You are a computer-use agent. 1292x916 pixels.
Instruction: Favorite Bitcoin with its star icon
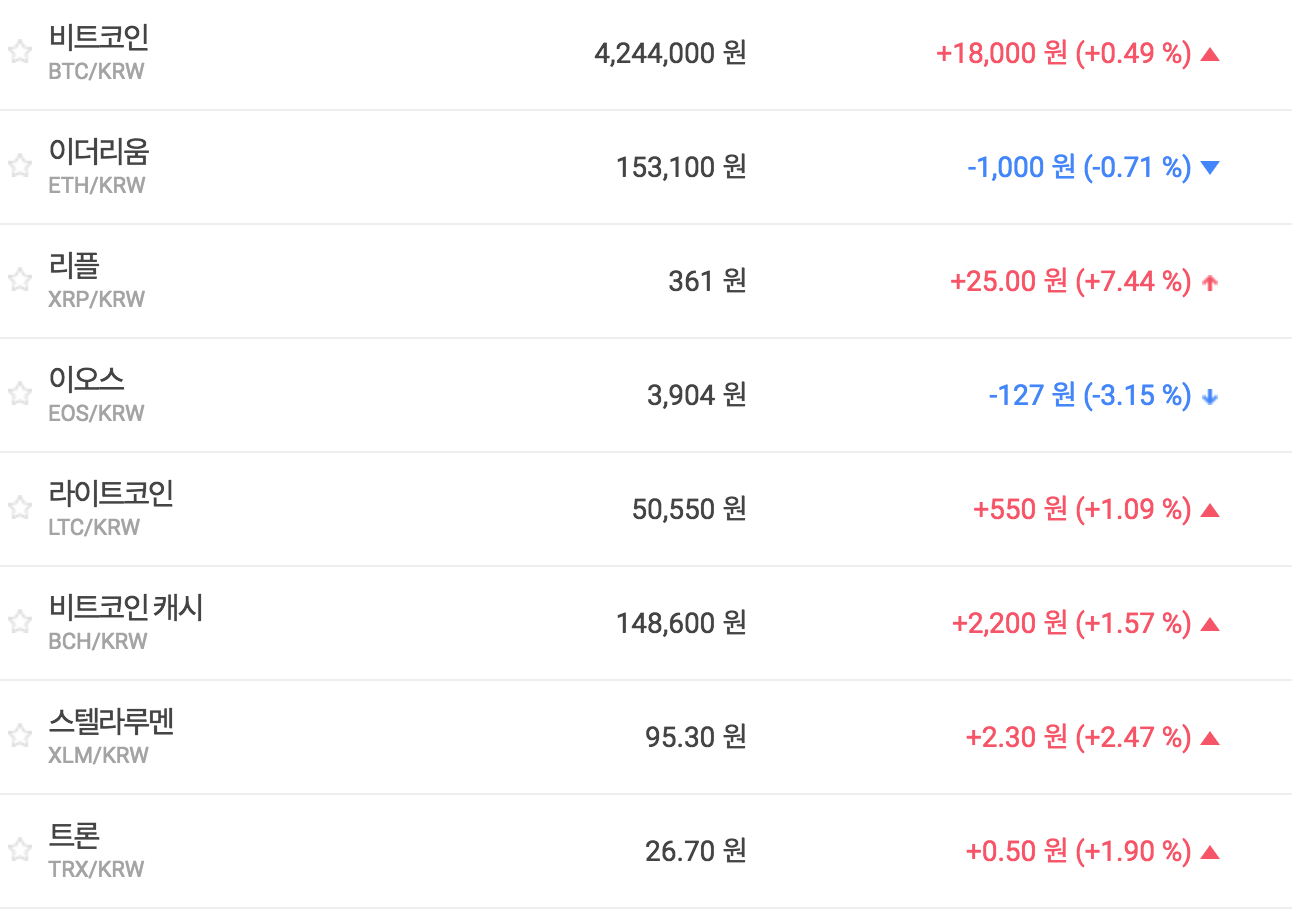tap(20, 53)
